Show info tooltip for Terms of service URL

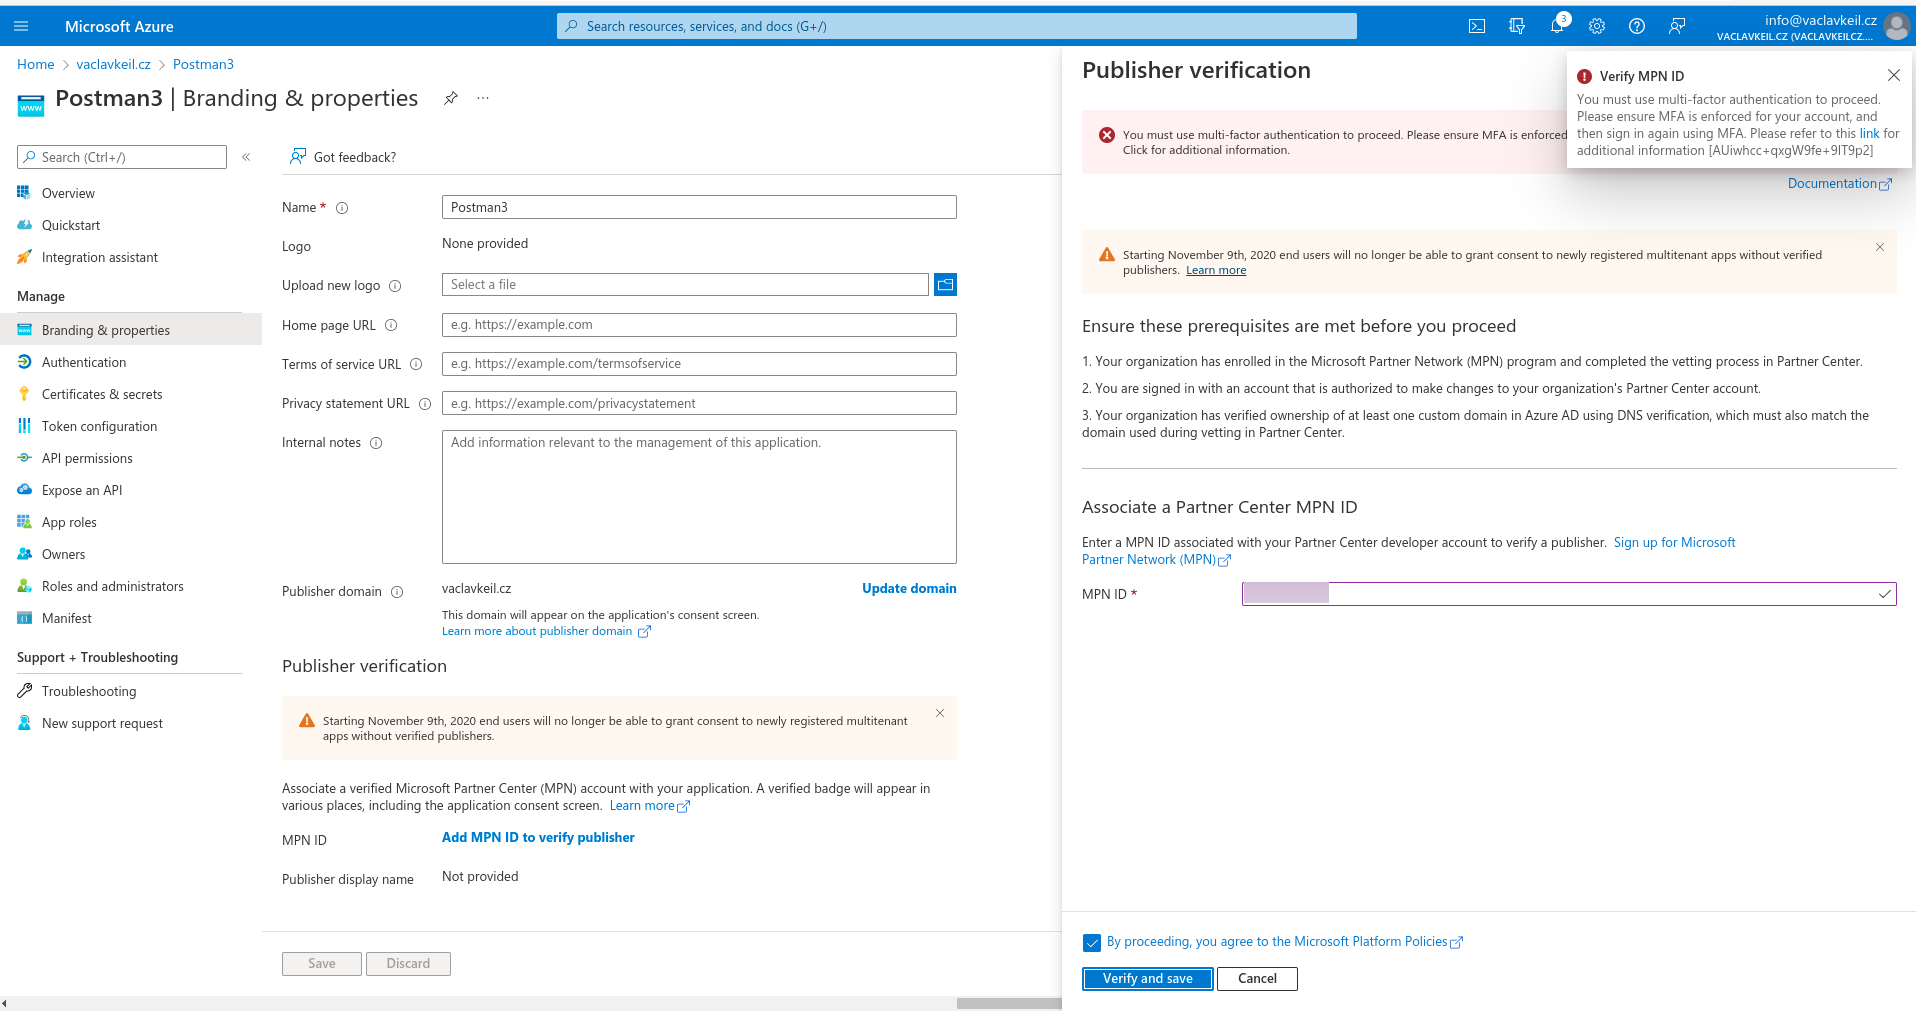[416, 364]
